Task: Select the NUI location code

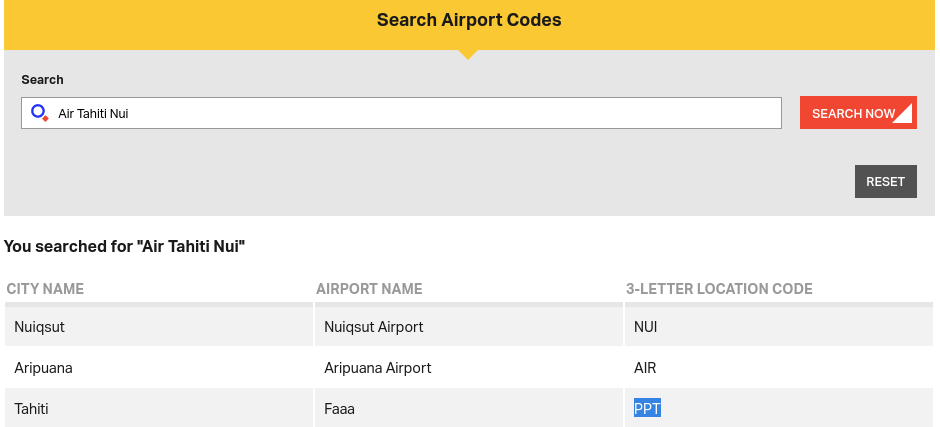Action: 646,327
